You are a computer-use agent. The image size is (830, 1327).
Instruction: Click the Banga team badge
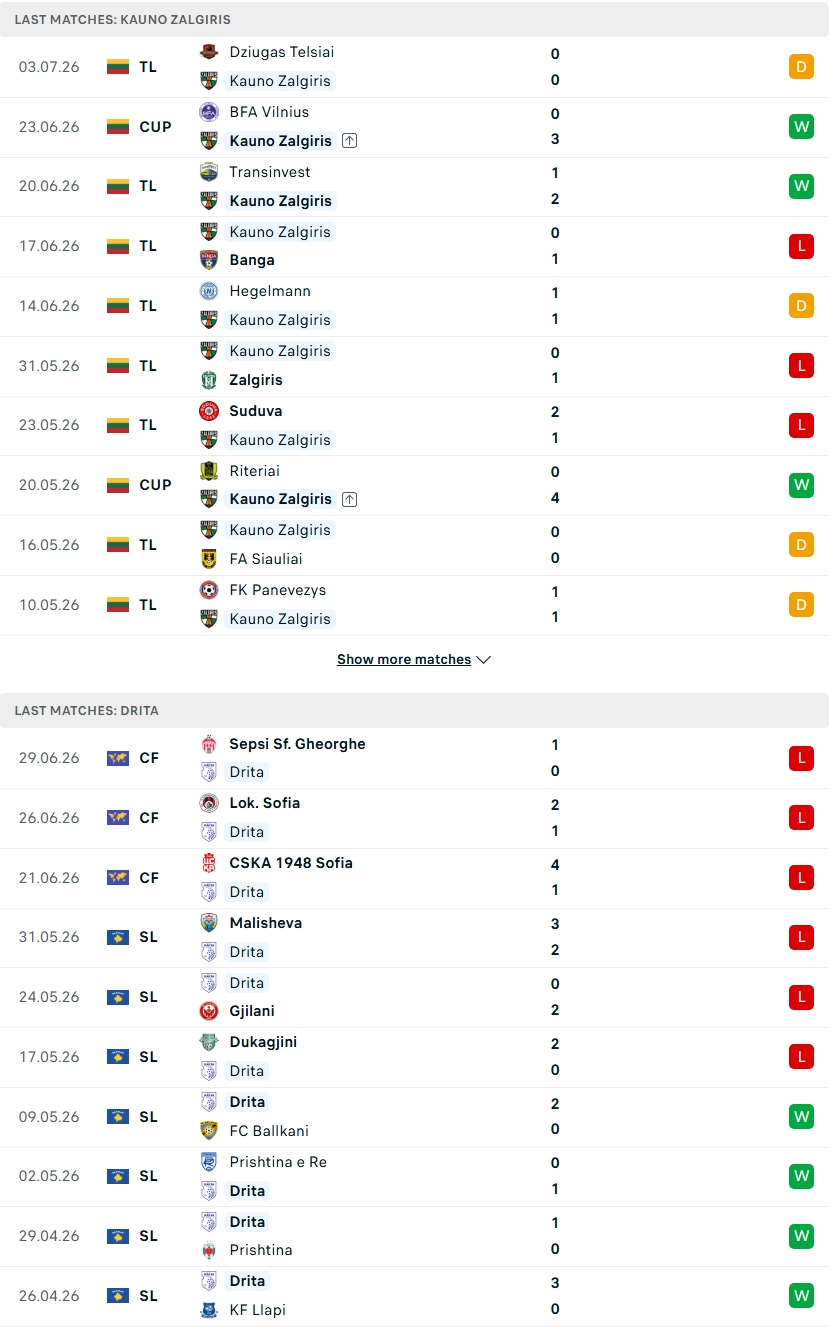point(209,260)
